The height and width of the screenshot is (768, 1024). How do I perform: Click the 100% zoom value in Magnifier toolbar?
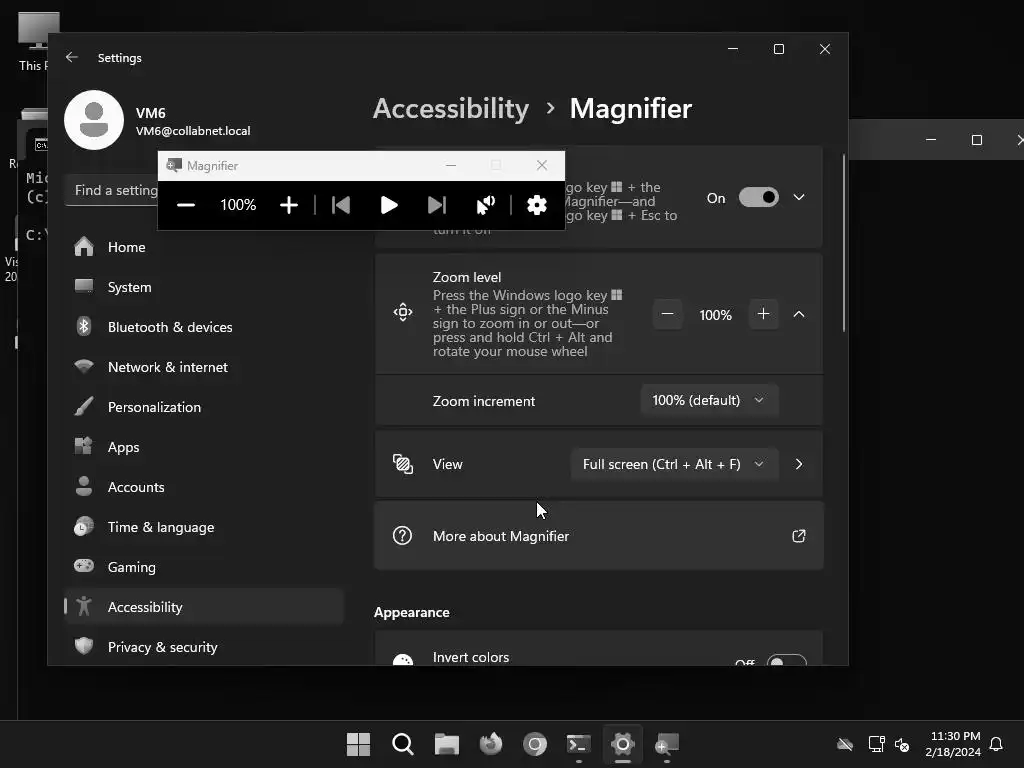pyautogui.click(x=238, y=205)
